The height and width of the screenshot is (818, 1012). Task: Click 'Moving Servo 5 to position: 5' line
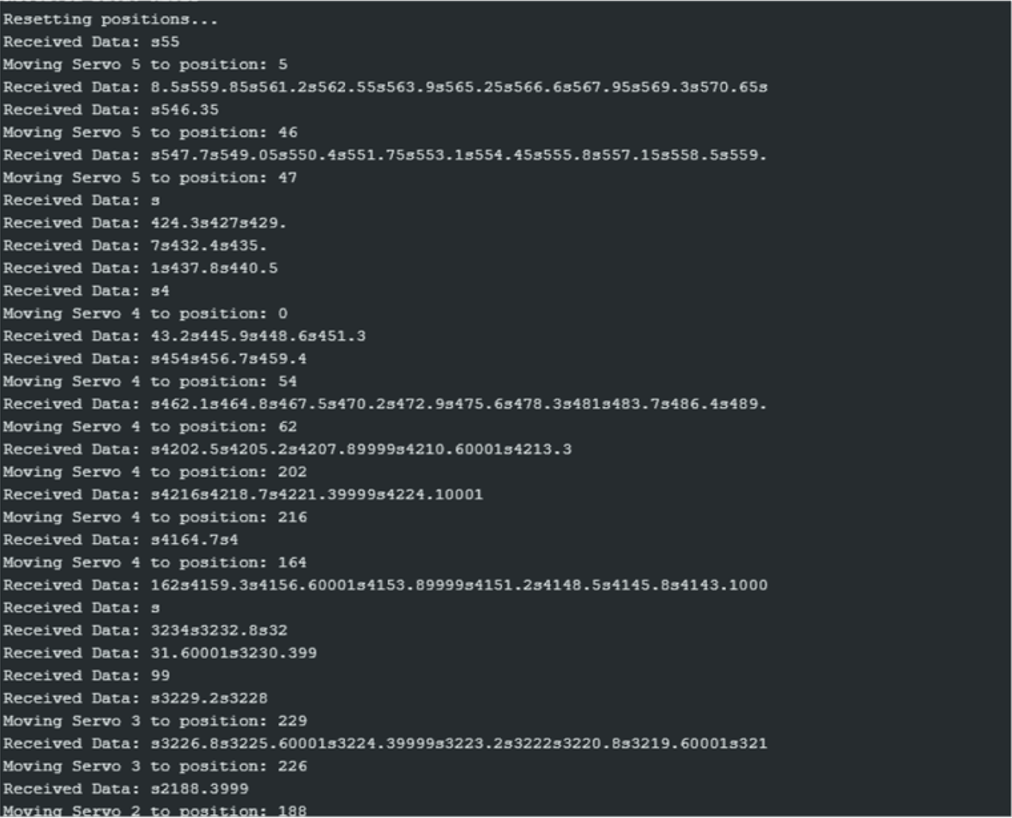click(x=145, y=65)
